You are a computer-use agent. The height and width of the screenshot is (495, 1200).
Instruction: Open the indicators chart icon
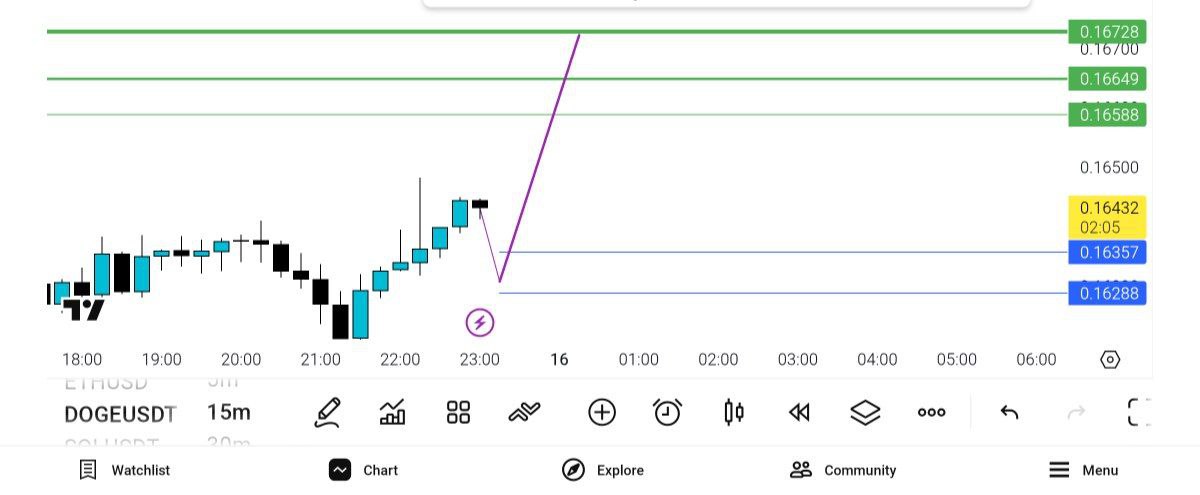point(393,412)
